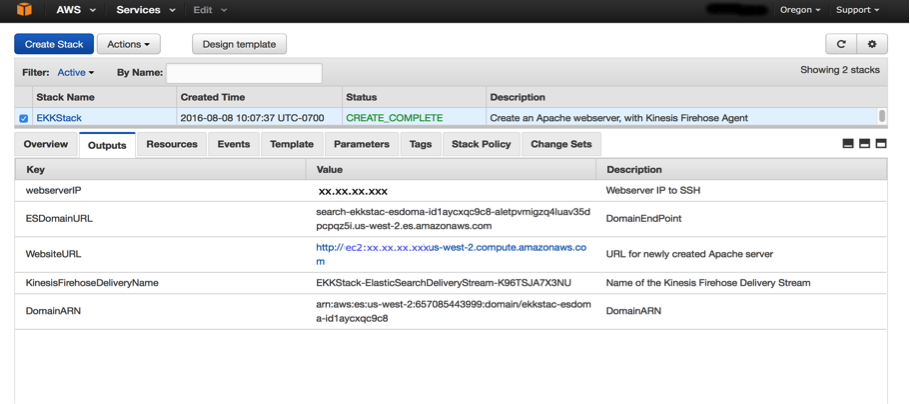
Task: Sort by the Created Time column header
Action: [x=259, y=97]
